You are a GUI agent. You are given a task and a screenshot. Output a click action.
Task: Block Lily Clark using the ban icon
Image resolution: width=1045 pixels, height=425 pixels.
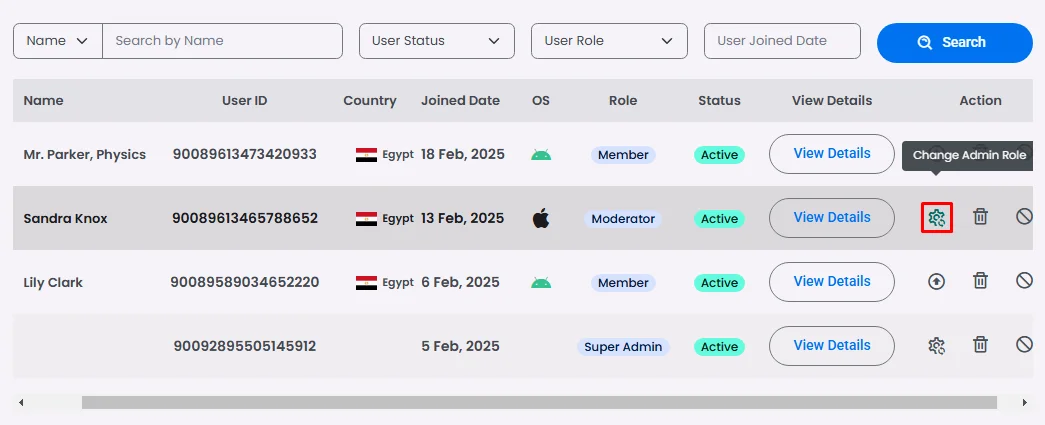[1024, 281]
